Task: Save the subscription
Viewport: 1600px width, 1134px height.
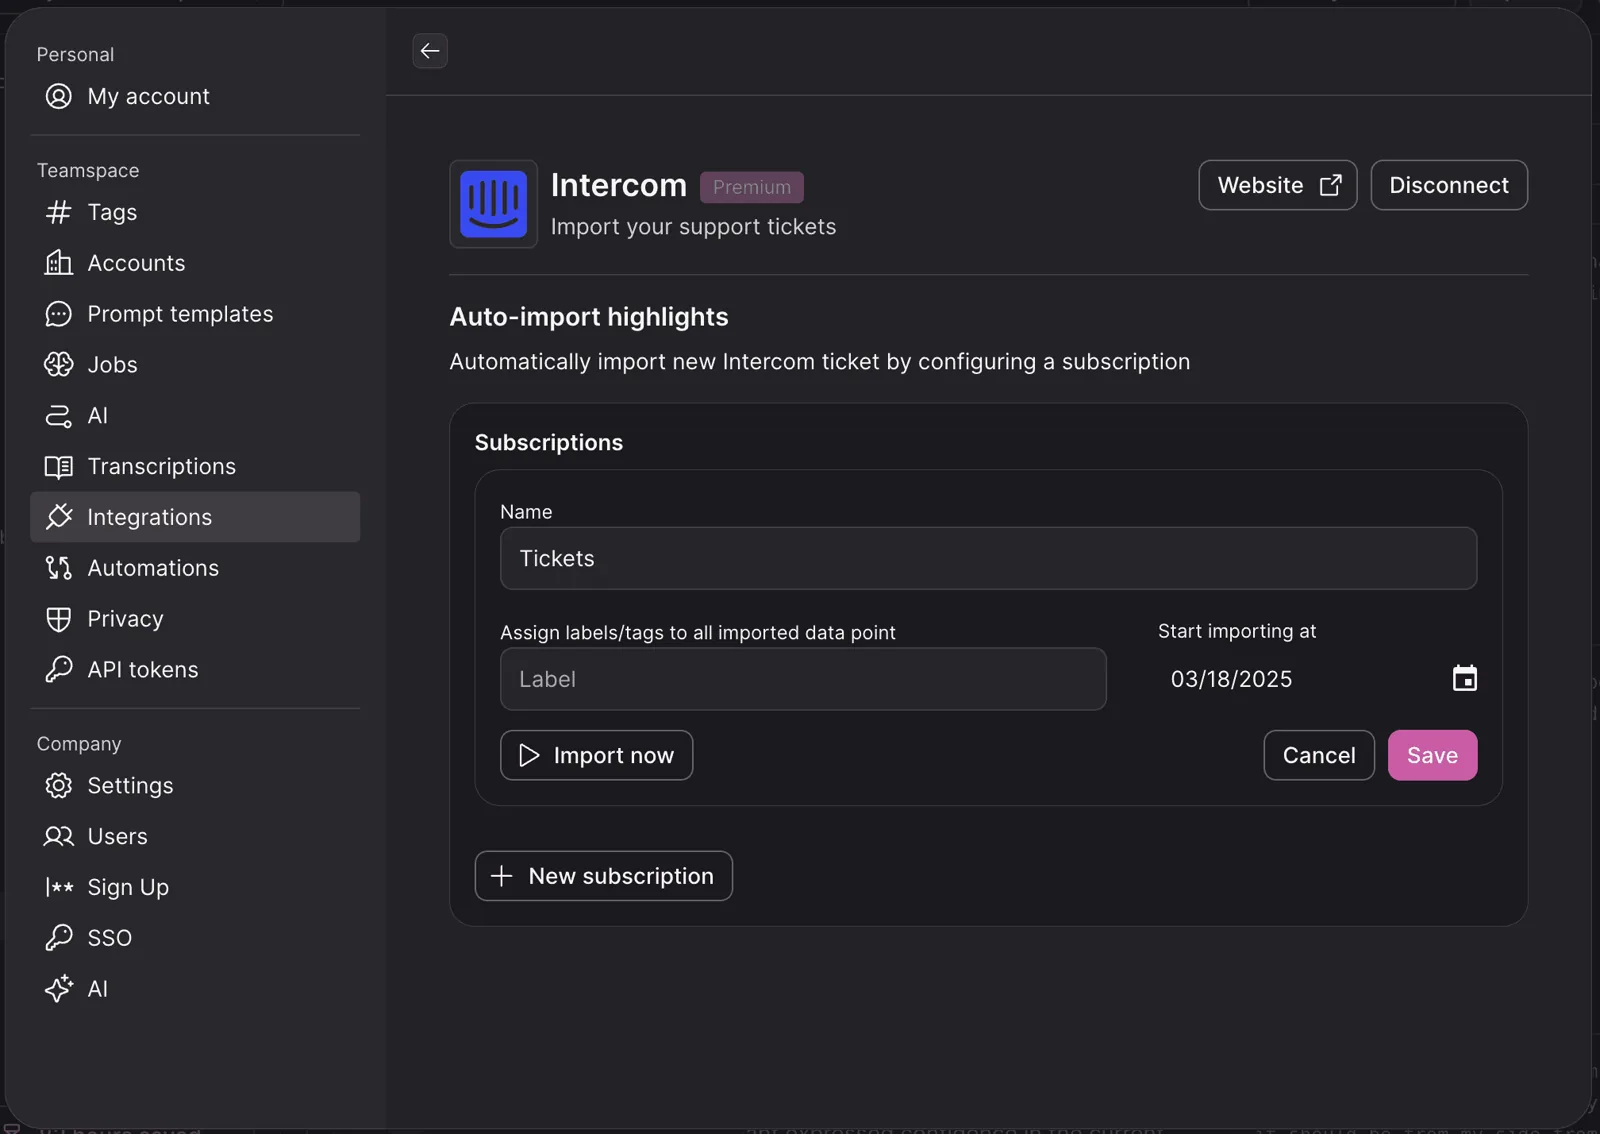Action: [x=1433, y=755]
